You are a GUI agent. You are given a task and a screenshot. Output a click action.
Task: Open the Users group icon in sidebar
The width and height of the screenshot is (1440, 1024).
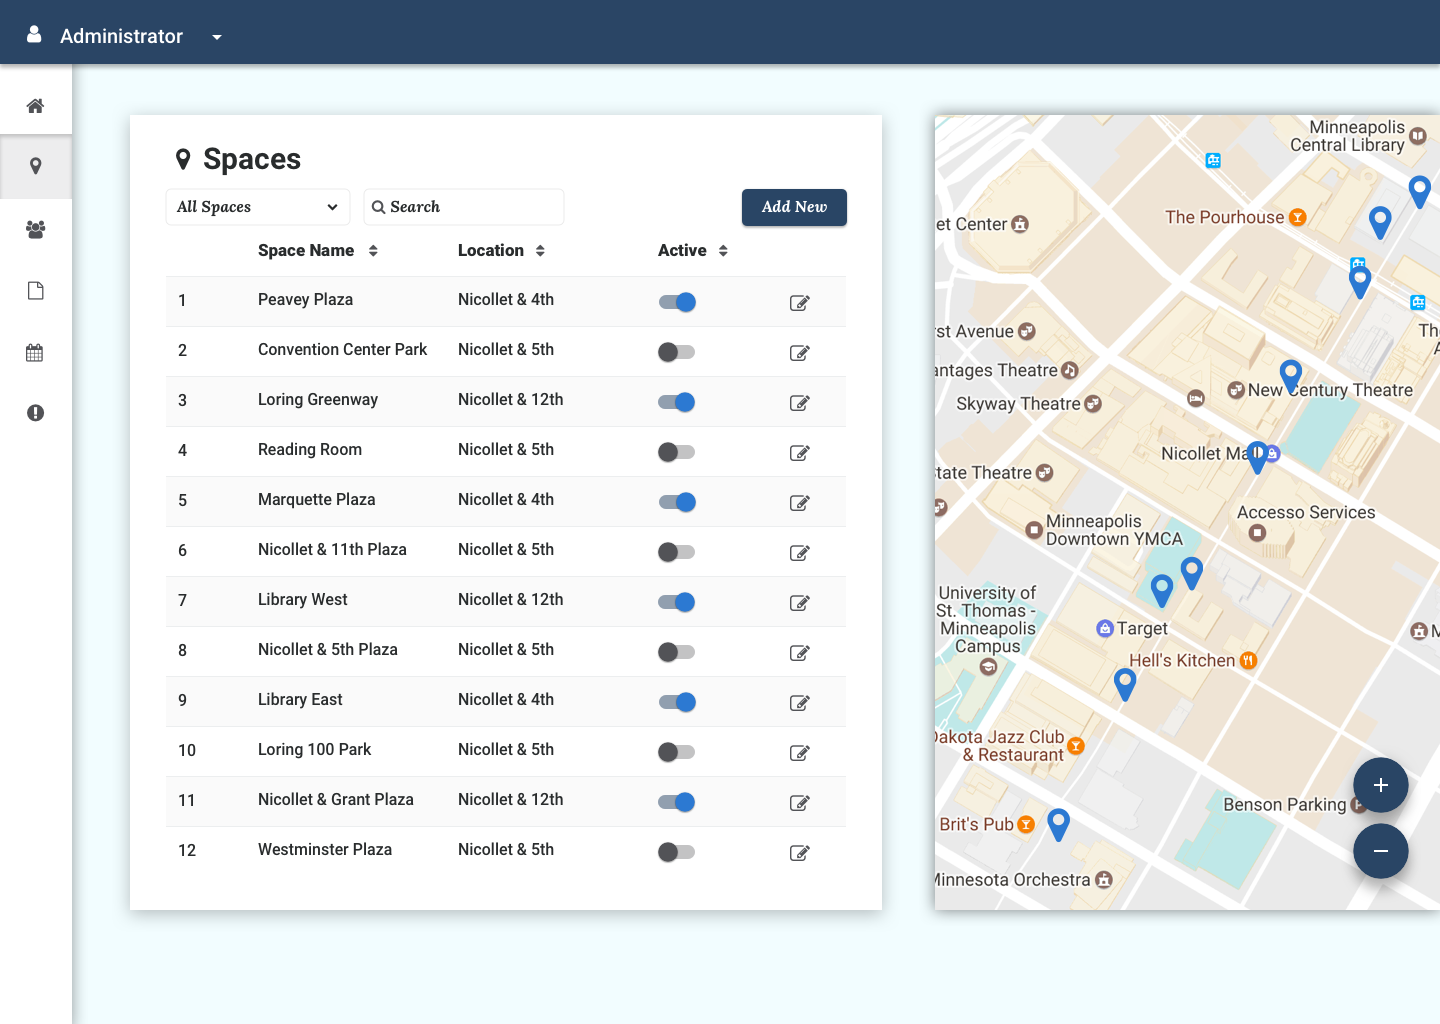[35, 229]
